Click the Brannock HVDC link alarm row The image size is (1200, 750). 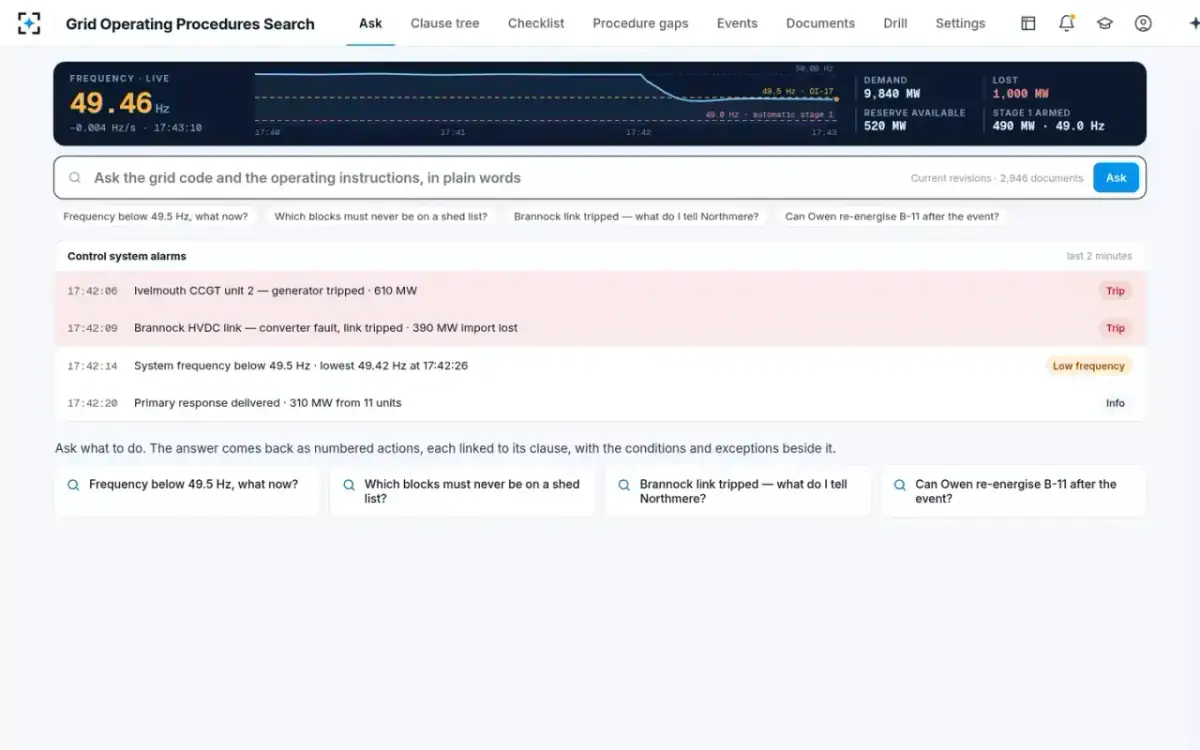pos(600,328)
